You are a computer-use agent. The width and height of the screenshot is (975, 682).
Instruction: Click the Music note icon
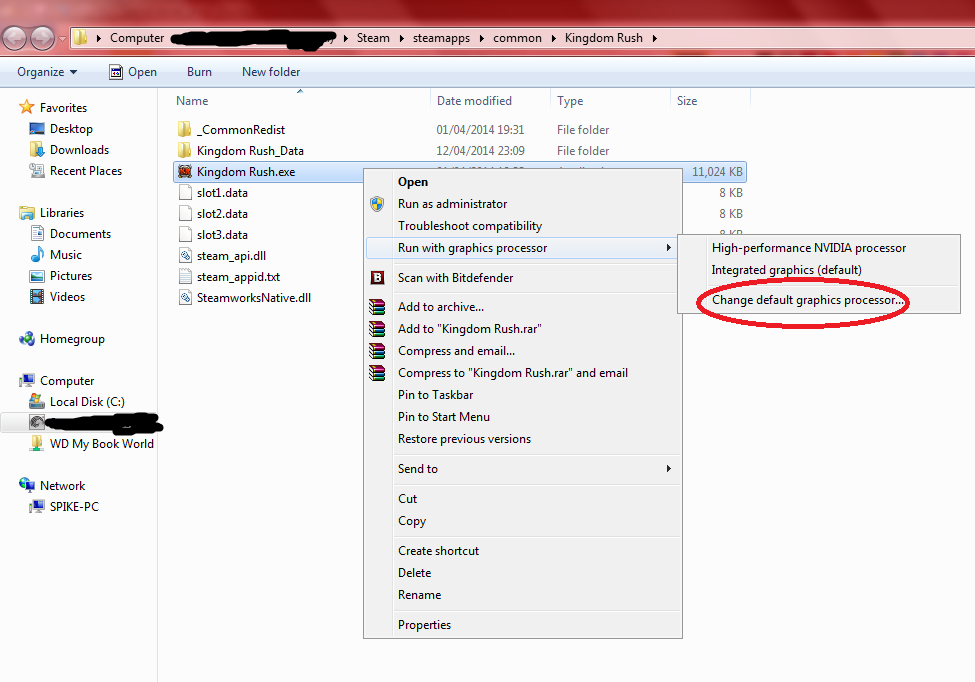[37, 254]
